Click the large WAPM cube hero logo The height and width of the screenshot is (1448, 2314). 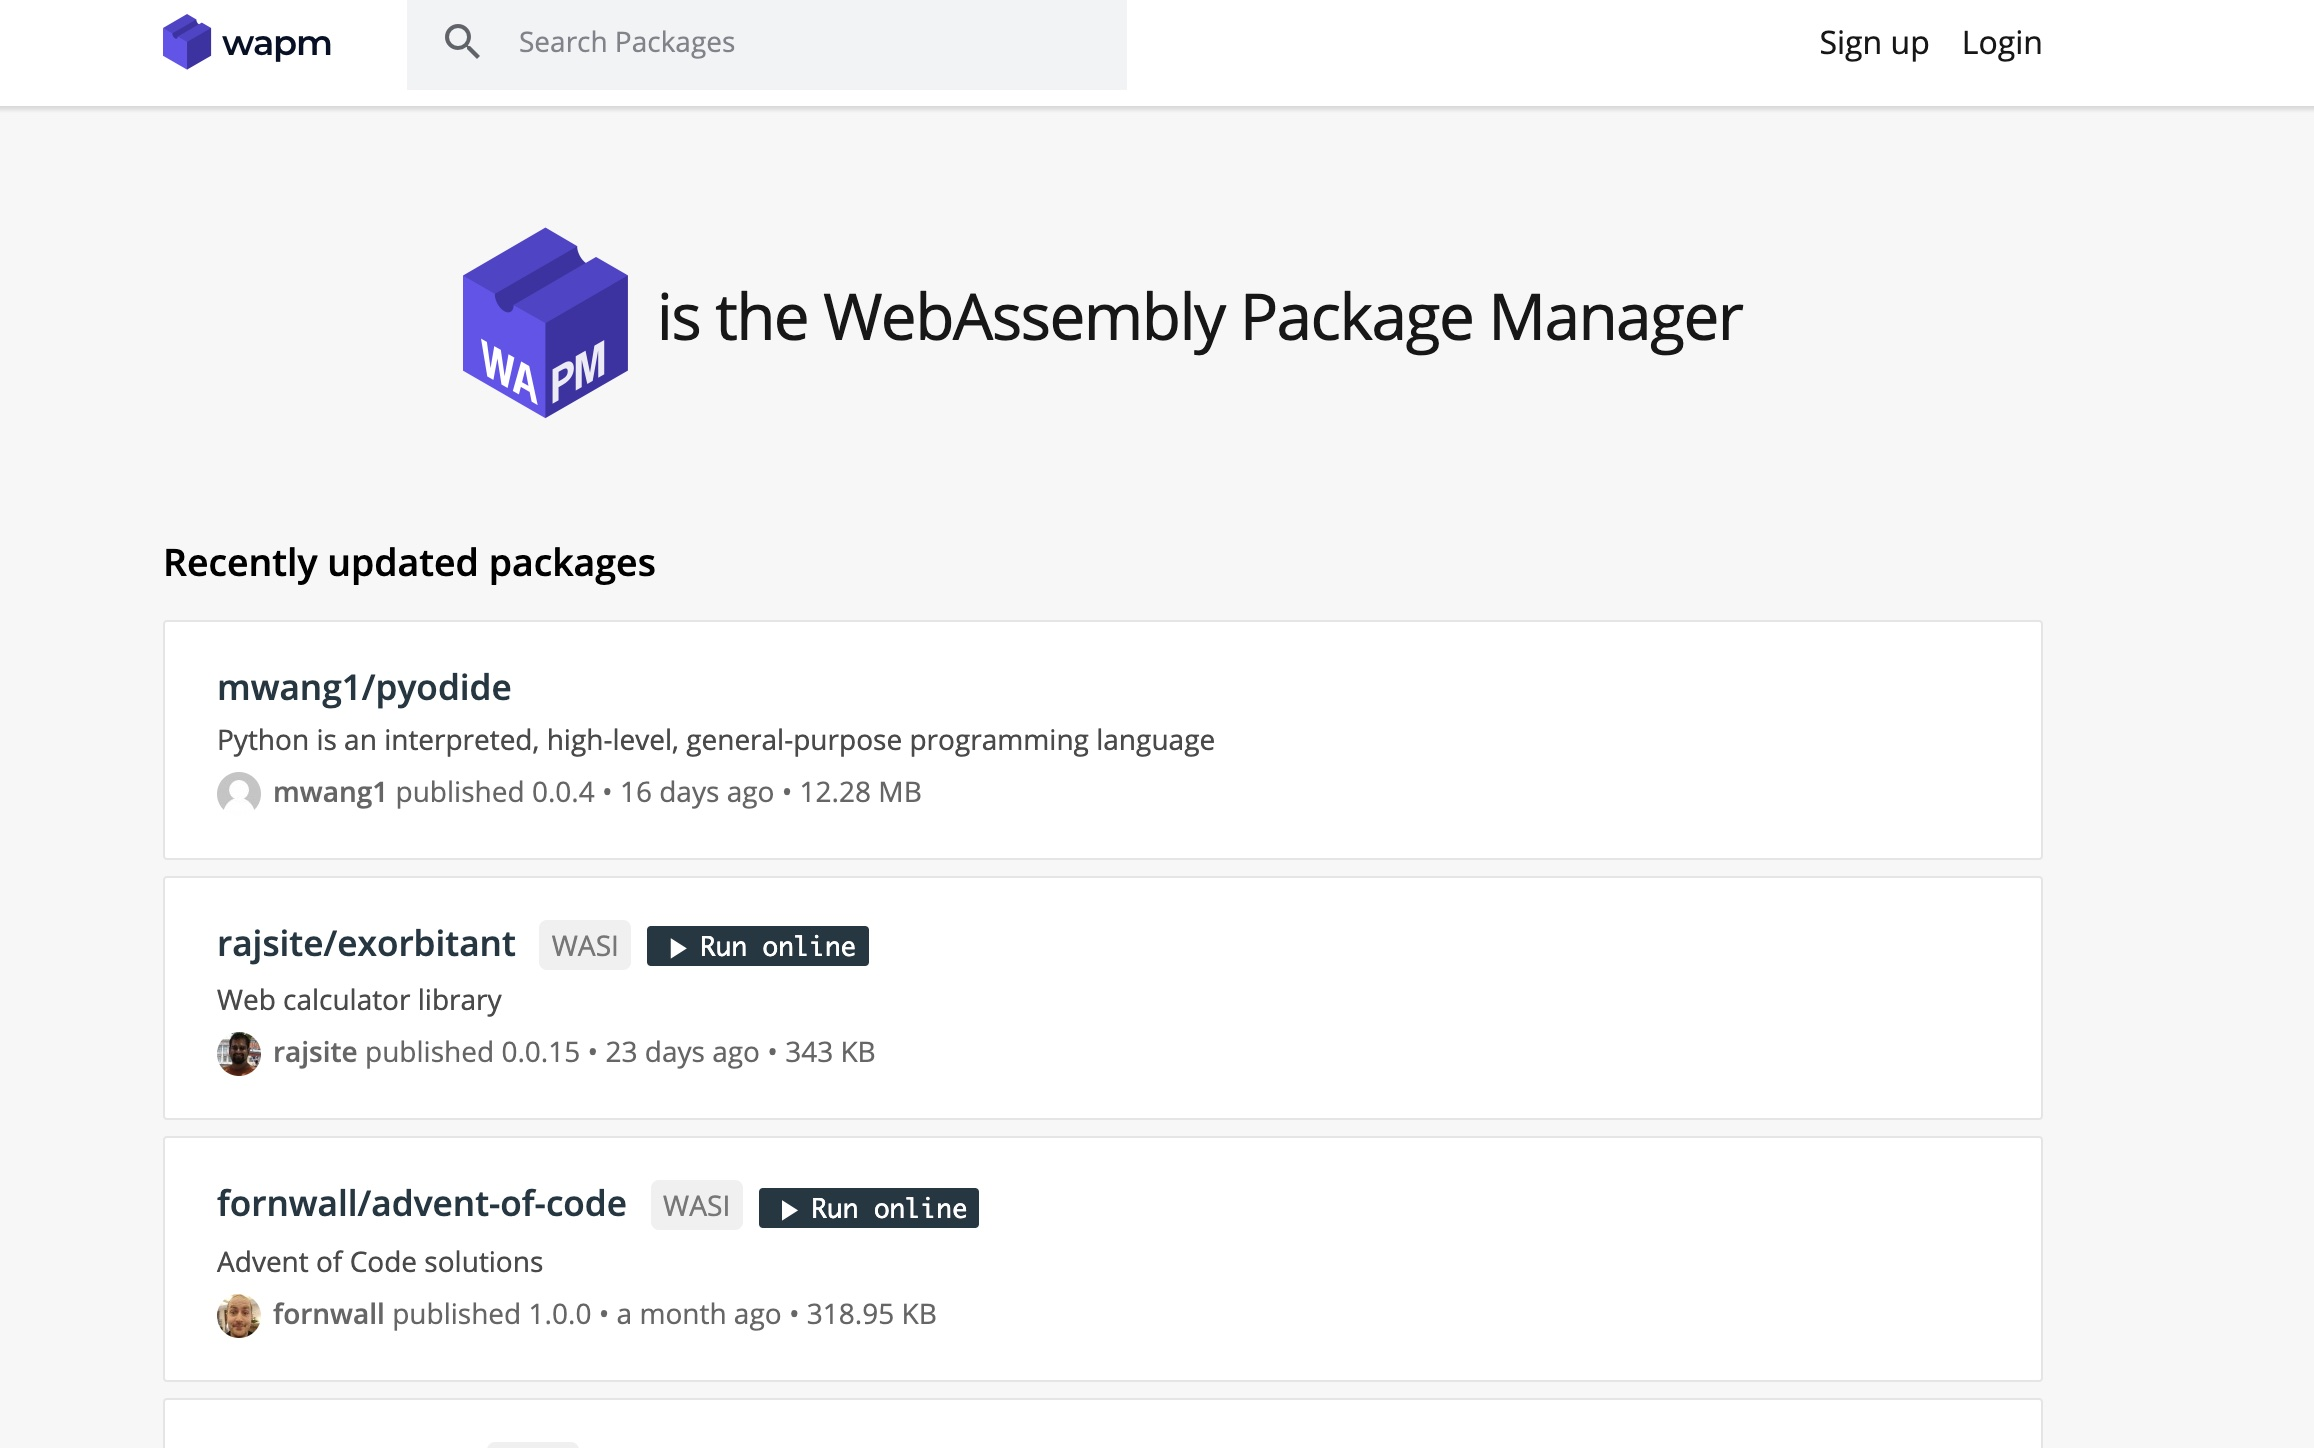click(545, 322)
